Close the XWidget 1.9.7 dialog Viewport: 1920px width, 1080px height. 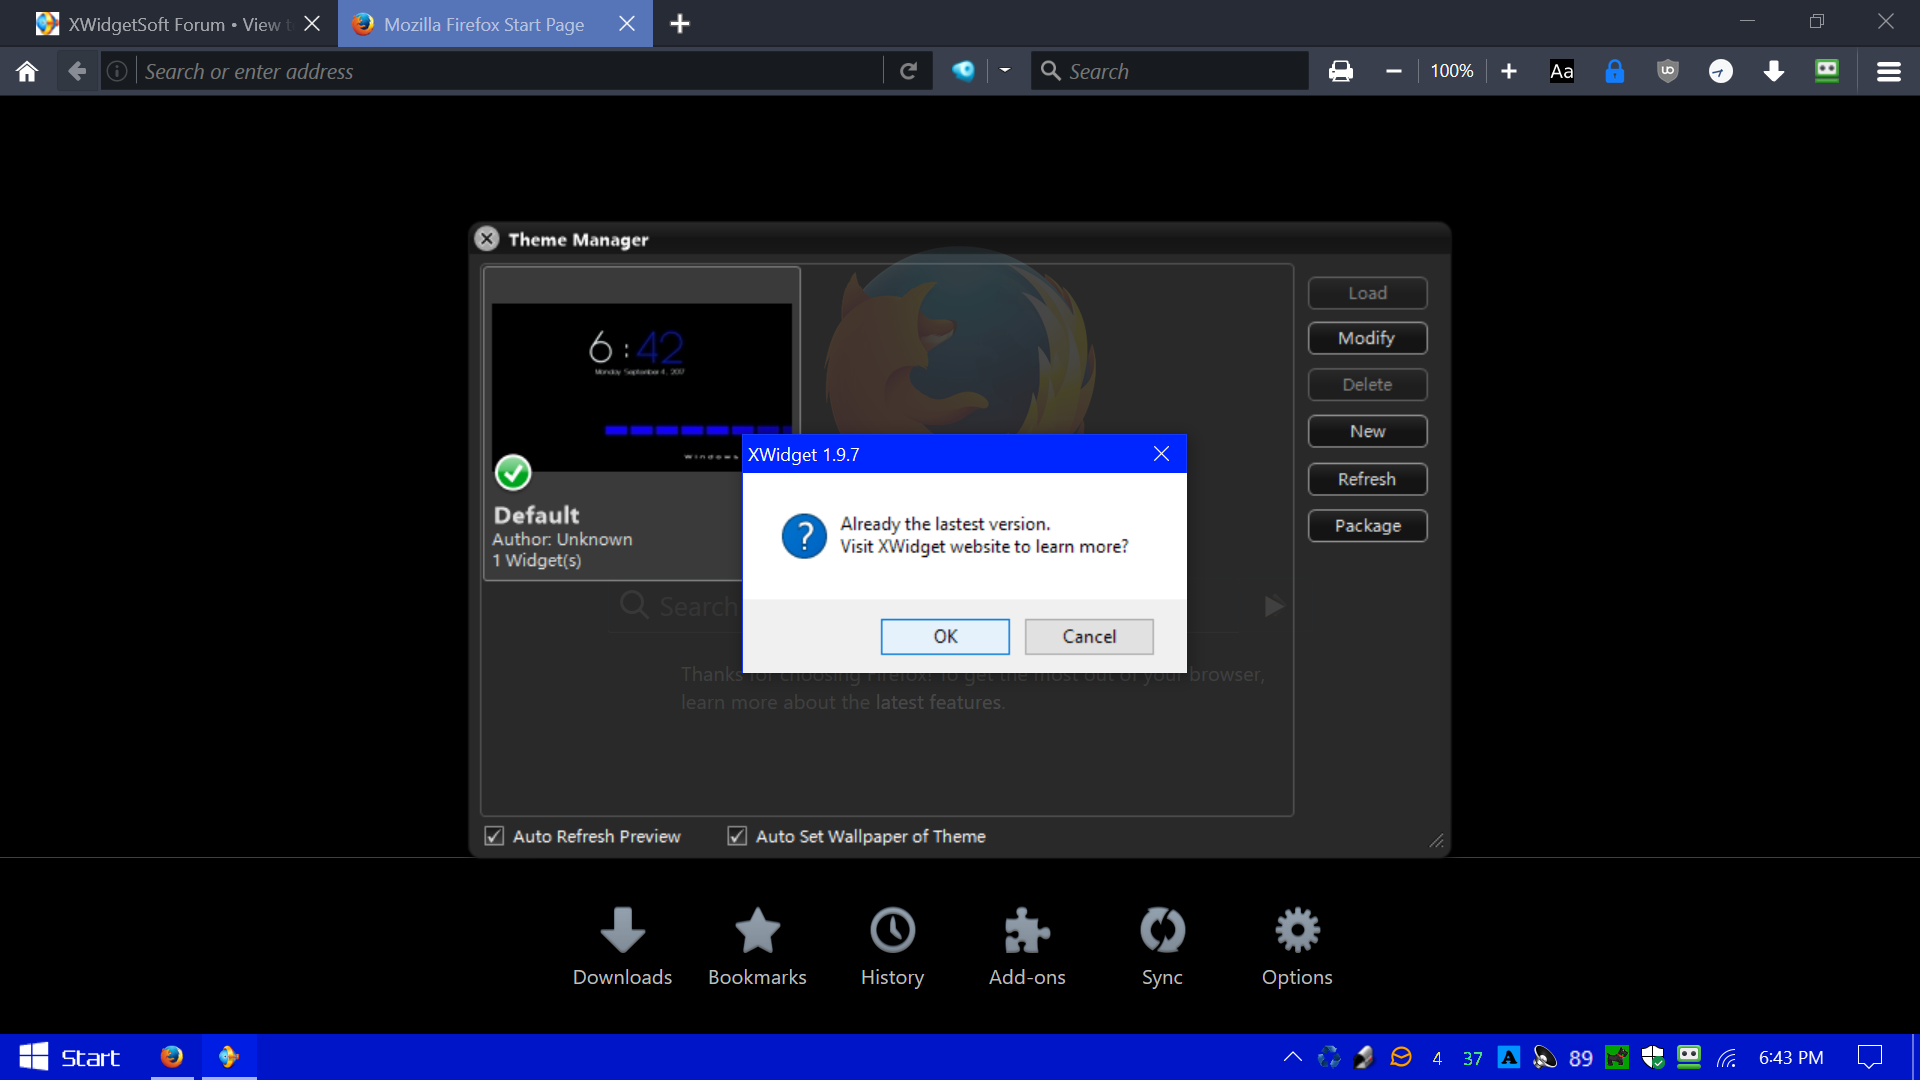1161,454
